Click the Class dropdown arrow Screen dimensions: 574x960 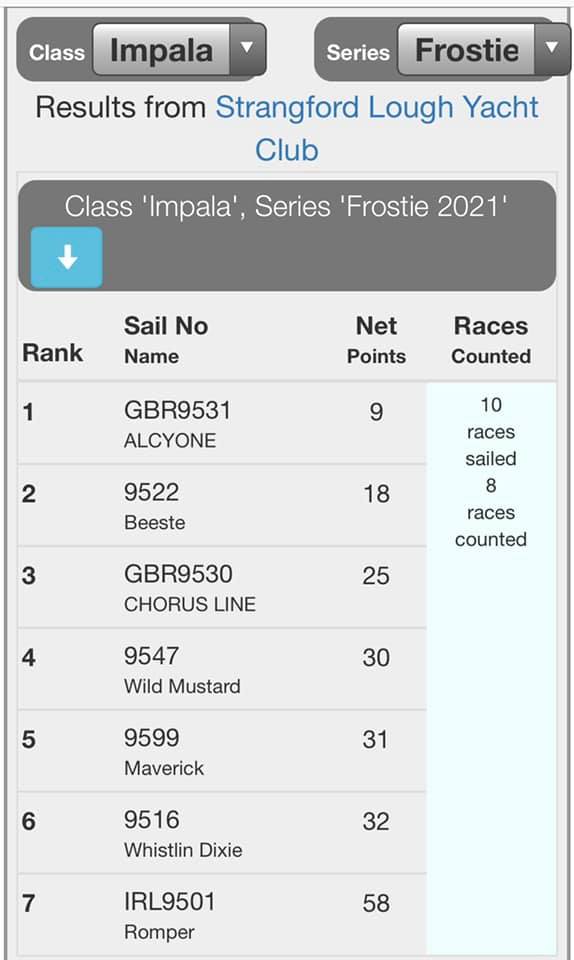[x=247, y=49]
